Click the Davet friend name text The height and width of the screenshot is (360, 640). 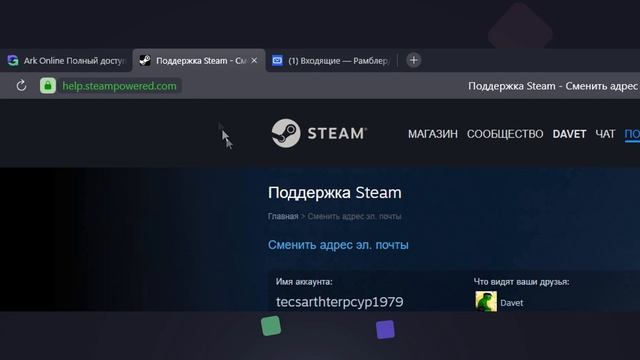(511, 303)
